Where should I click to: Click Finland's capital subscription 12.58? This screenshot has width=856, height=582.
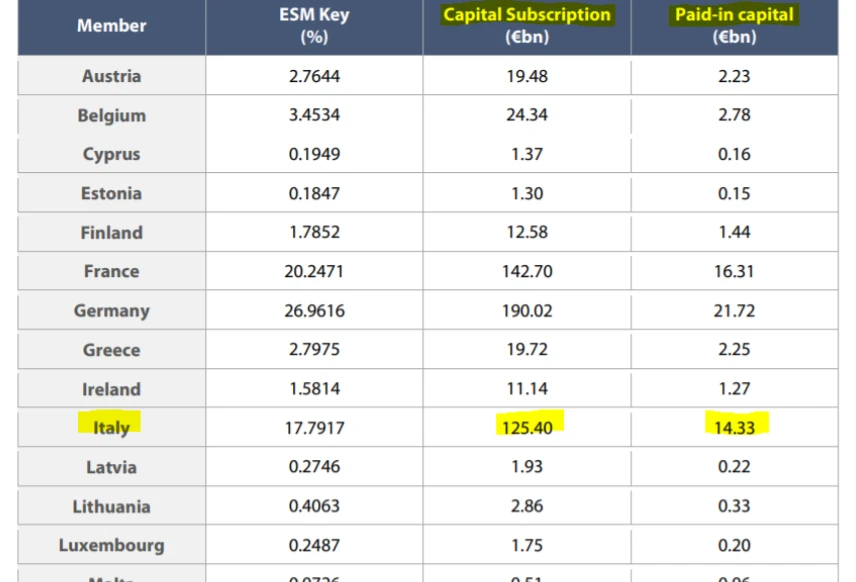pos(527,232)
